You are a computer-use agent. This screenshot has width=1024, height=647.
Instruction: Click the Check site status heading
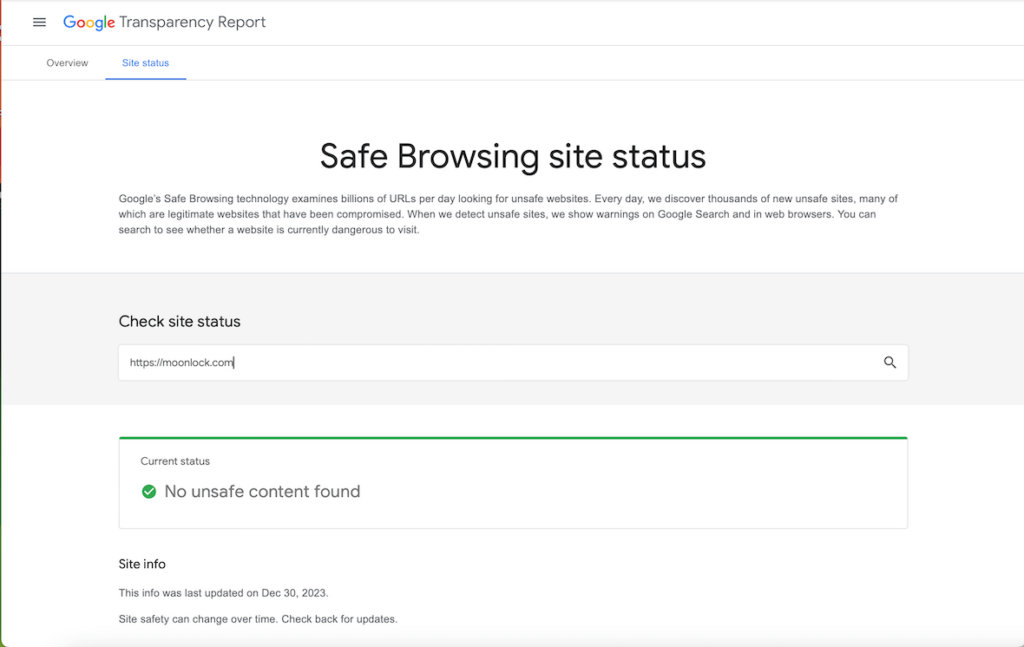[x=179, y=321]
